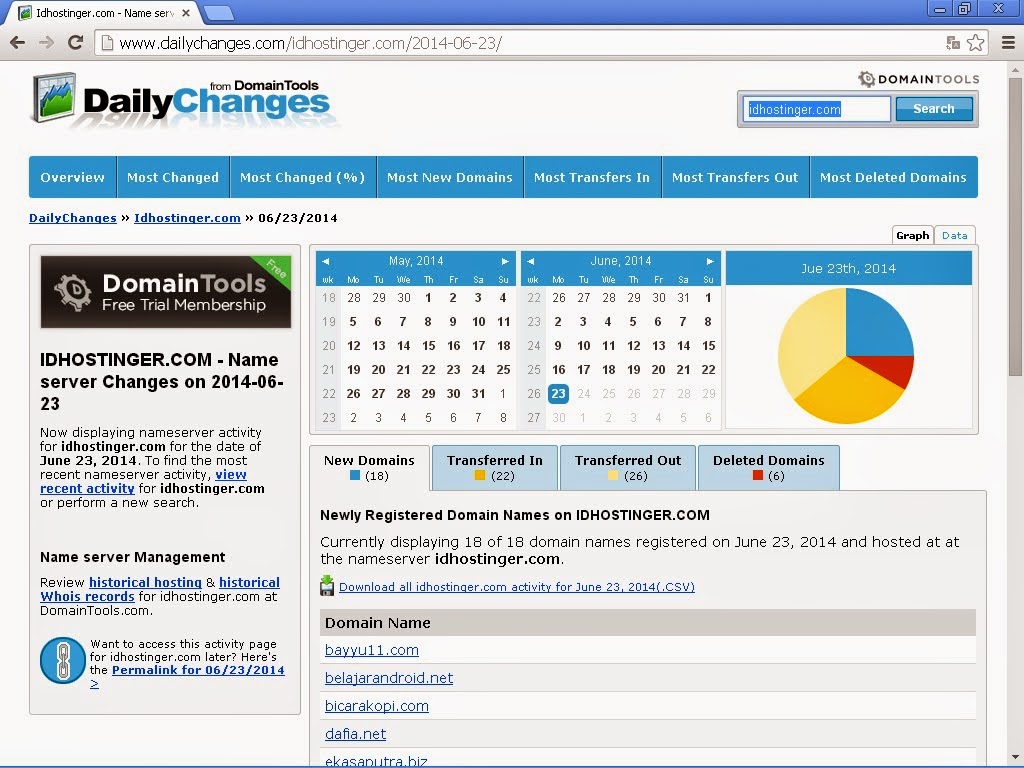Download all idhostinger.com activity CSV link
This screenshot has width=1024, height=768.
coord(517,586)
